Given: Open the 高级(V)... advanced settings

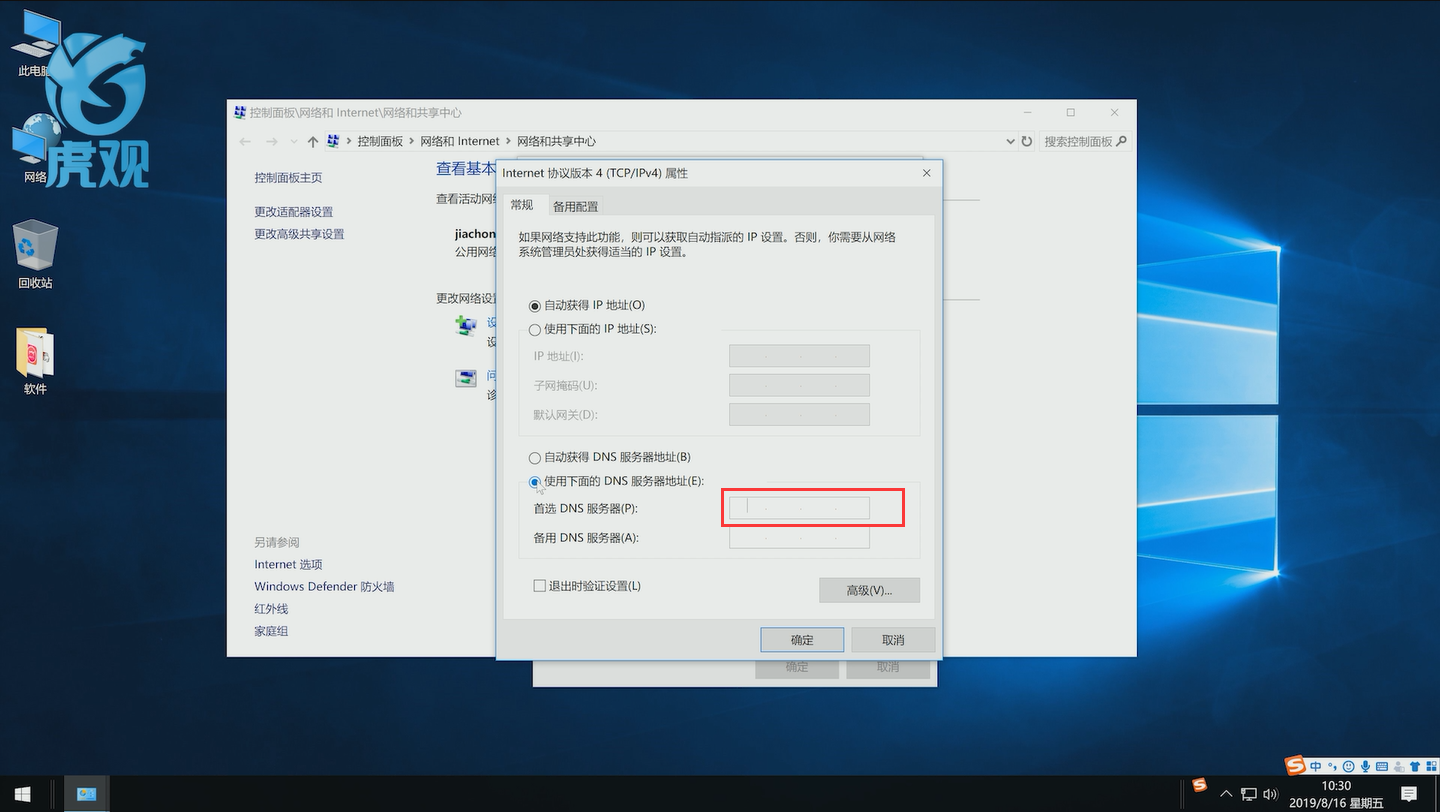Looking at the screenshot, I should (x=869, y=590).
